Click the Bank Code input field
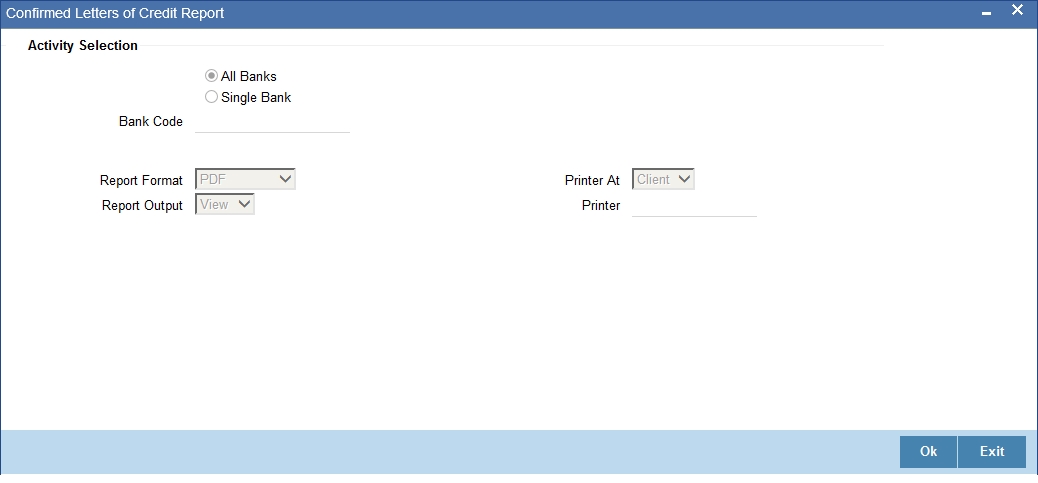 272,122
